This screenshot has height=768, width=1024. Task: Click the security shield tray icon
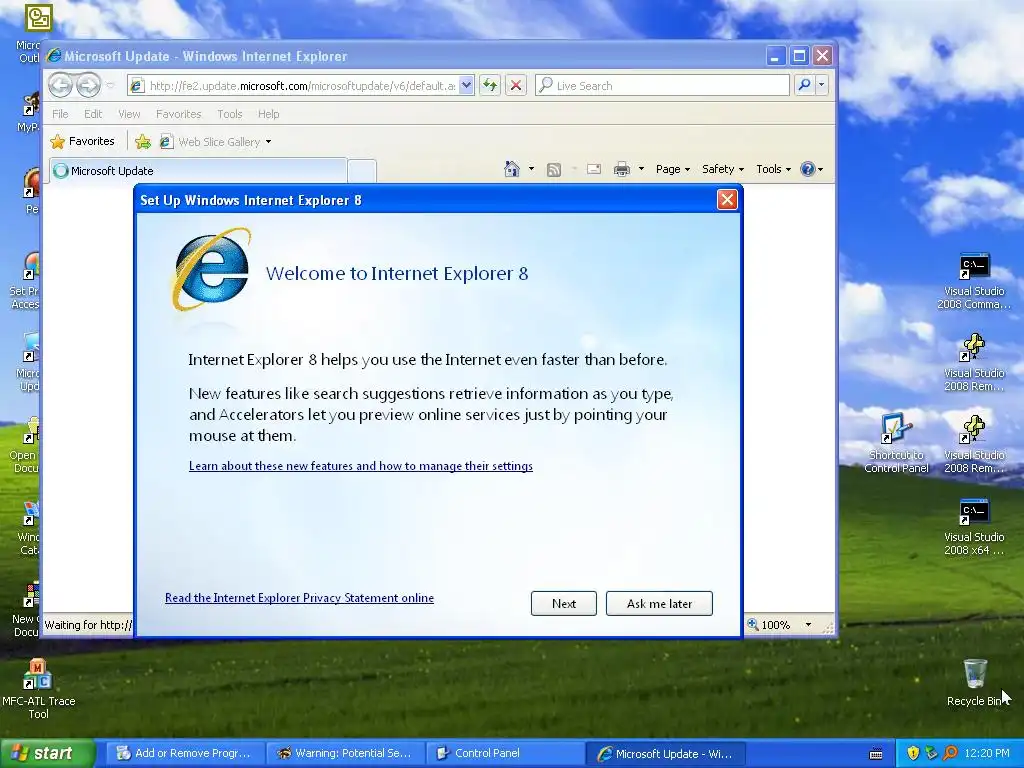point(913,753)
